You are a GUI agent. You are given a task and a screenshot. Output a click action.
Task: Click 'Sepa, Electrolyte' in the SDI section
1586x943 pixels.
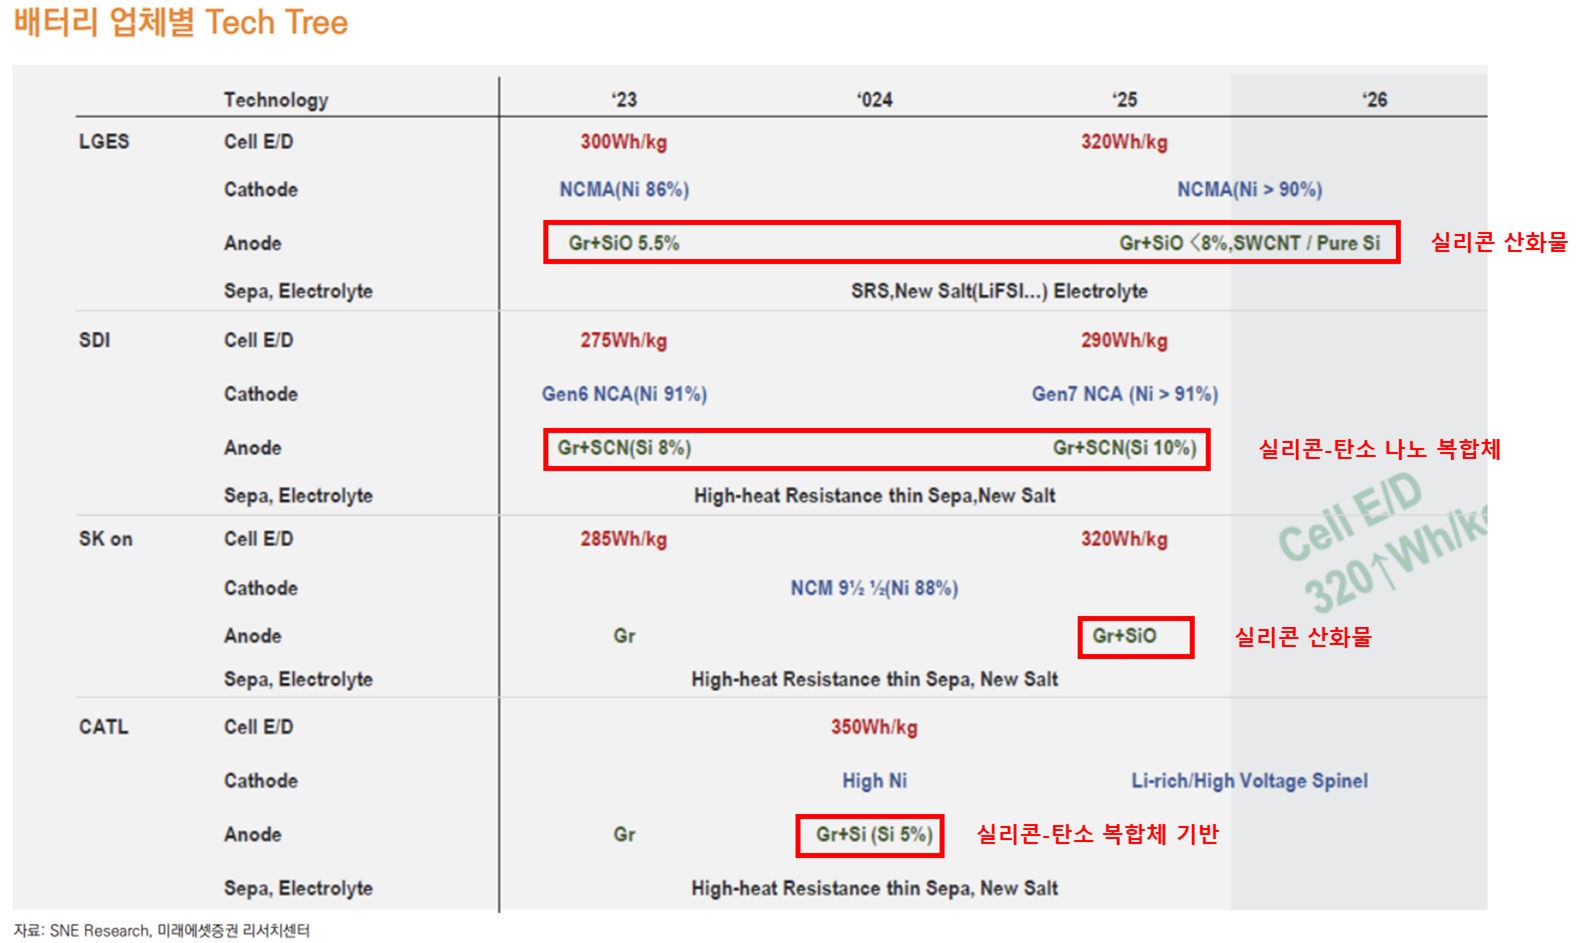tap(298, 496)
